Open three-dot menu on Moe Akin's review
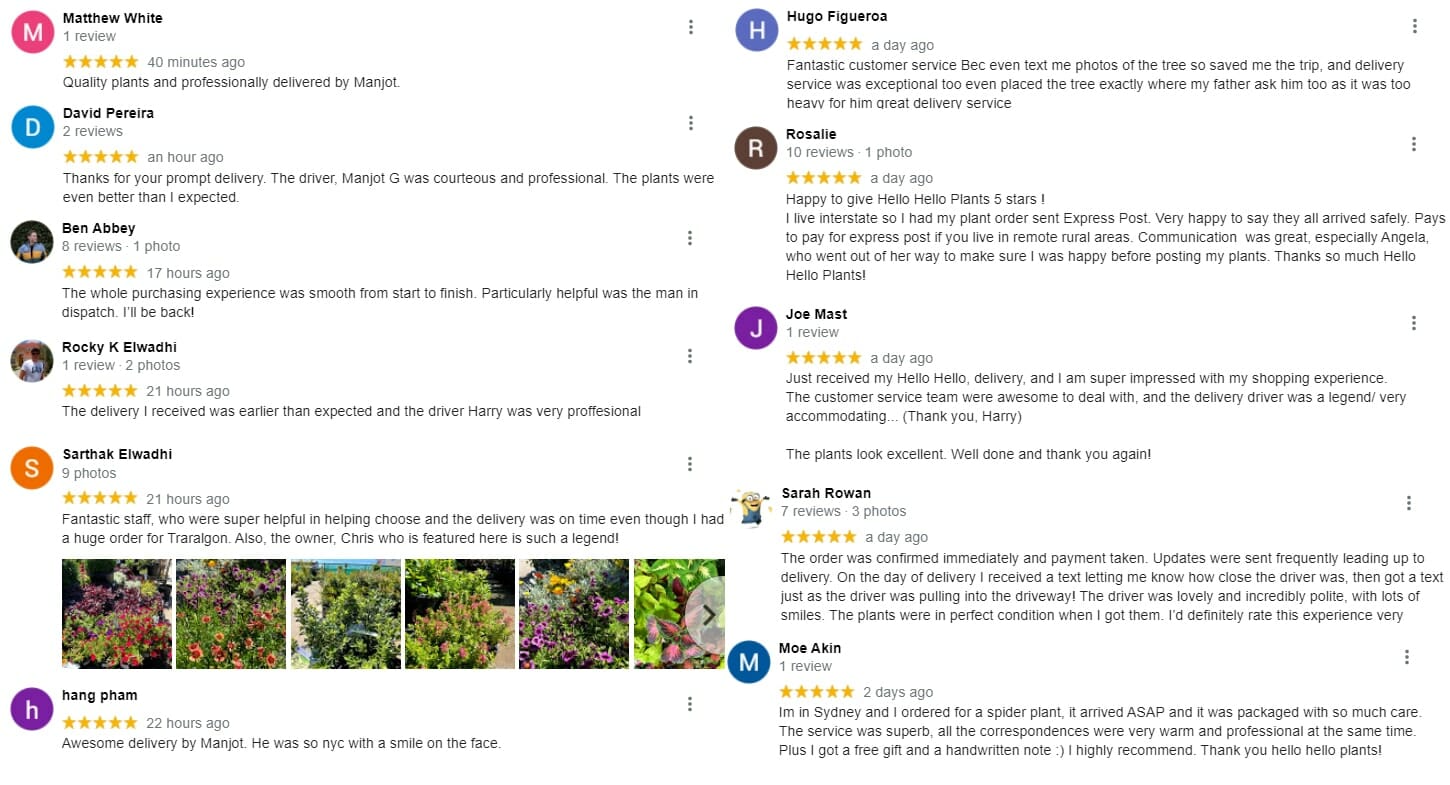1450x785 pixels. pyautogui.click(x=1407, y=657)
